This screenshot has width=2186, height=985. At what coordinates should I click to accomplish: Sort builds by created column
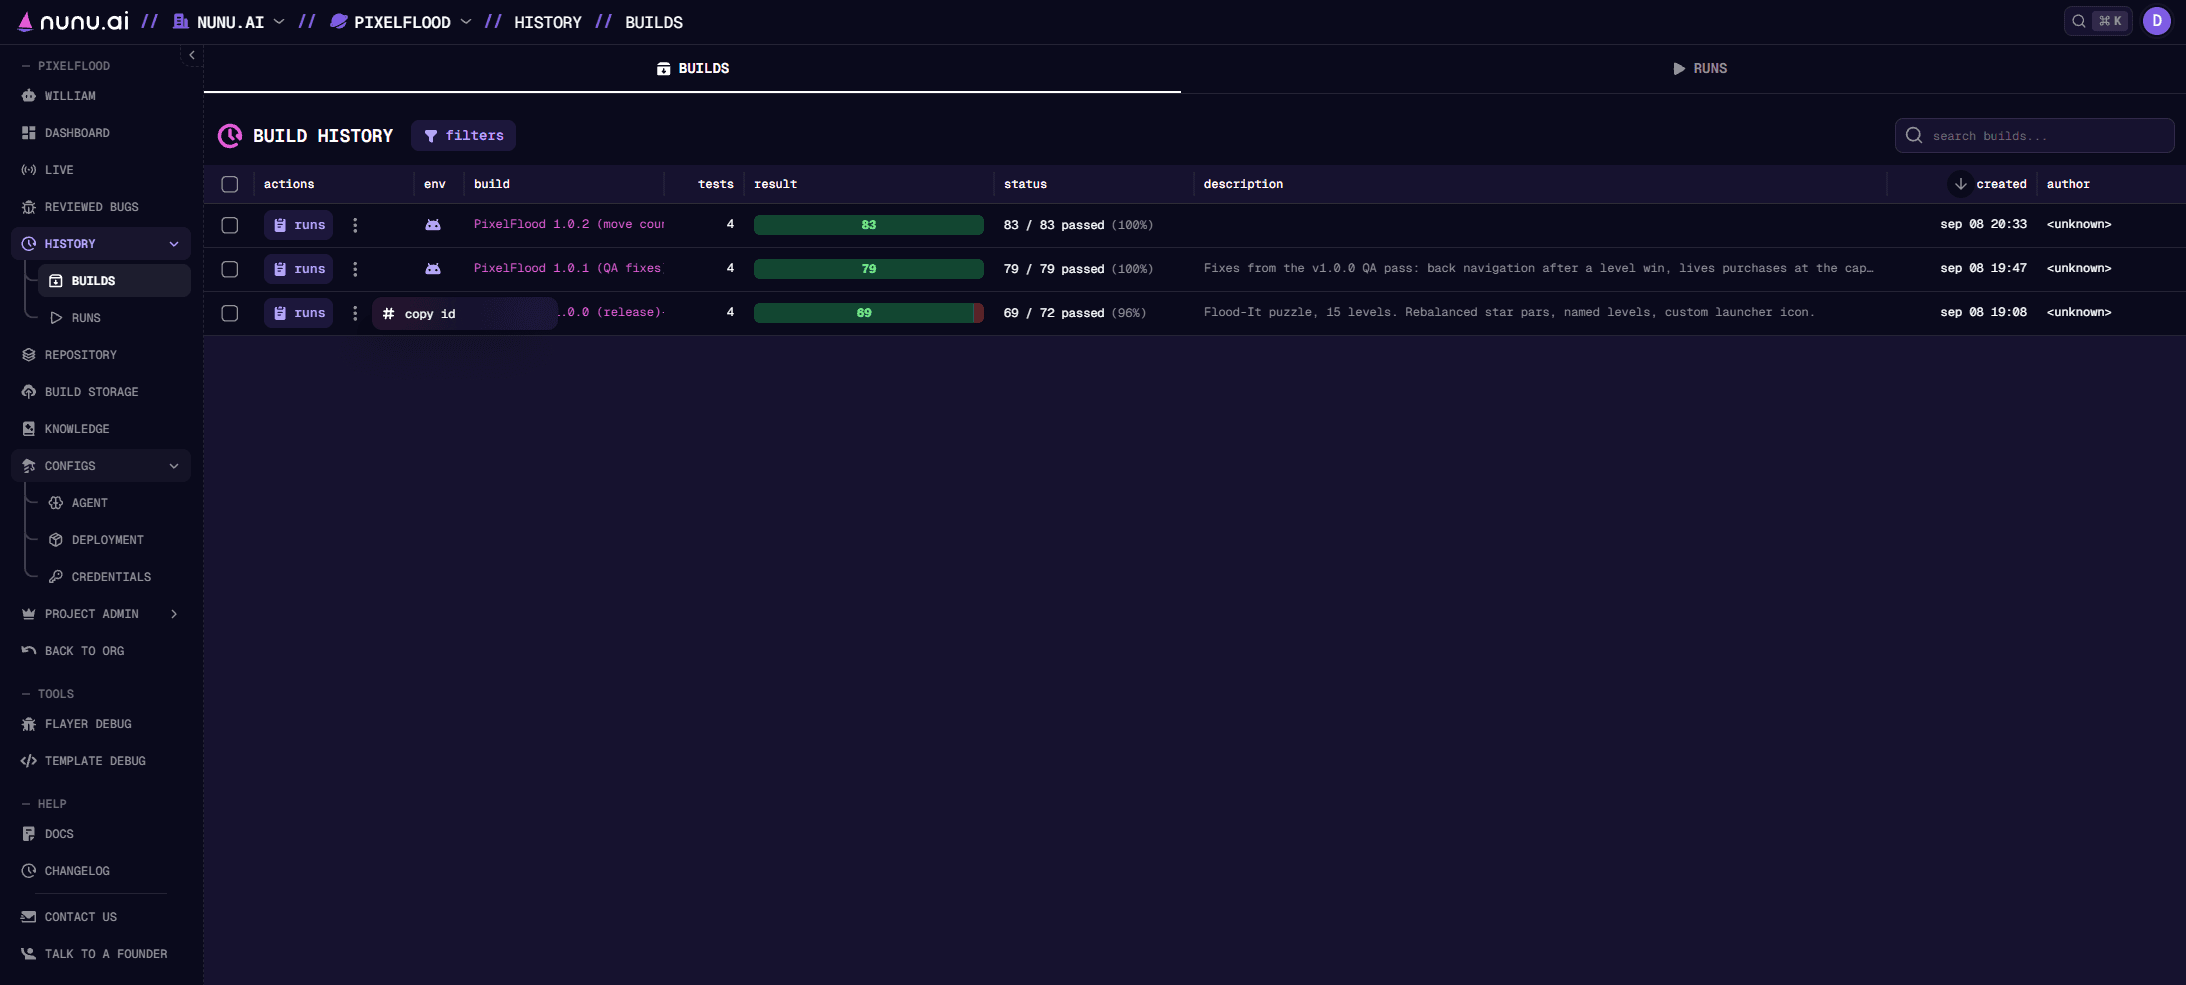(1988, 184)
